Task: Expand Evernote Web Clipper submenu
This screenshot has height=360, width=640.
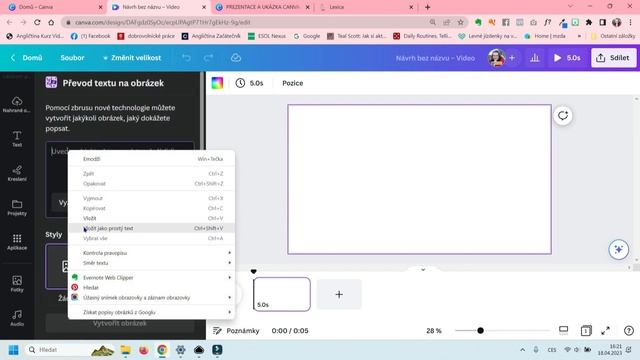Action: pos(151,278)
